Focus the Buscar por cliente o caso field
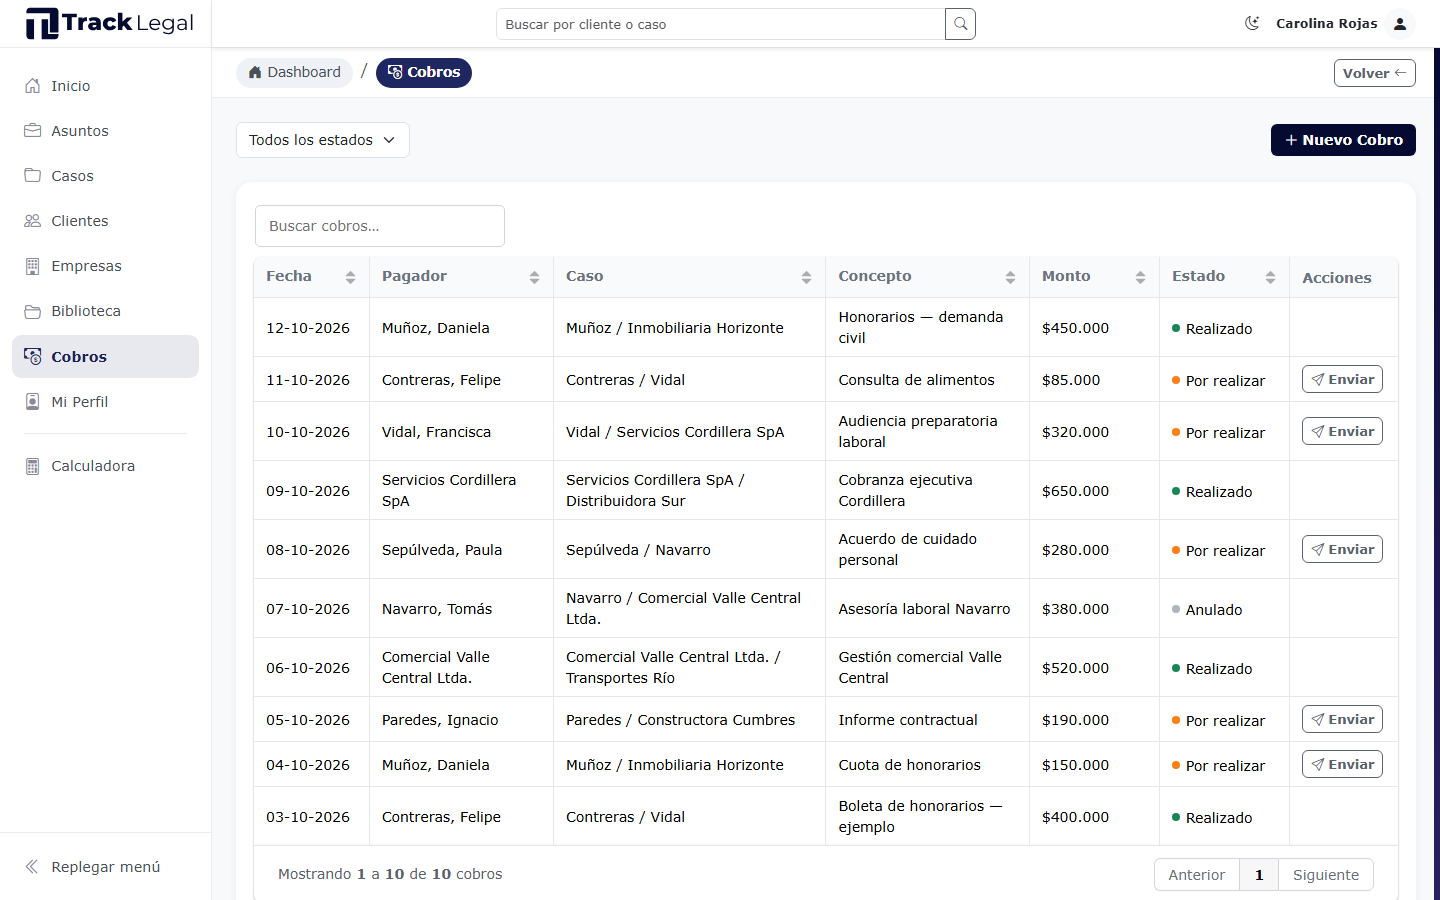1440x900 pixels. click(720, 24)
